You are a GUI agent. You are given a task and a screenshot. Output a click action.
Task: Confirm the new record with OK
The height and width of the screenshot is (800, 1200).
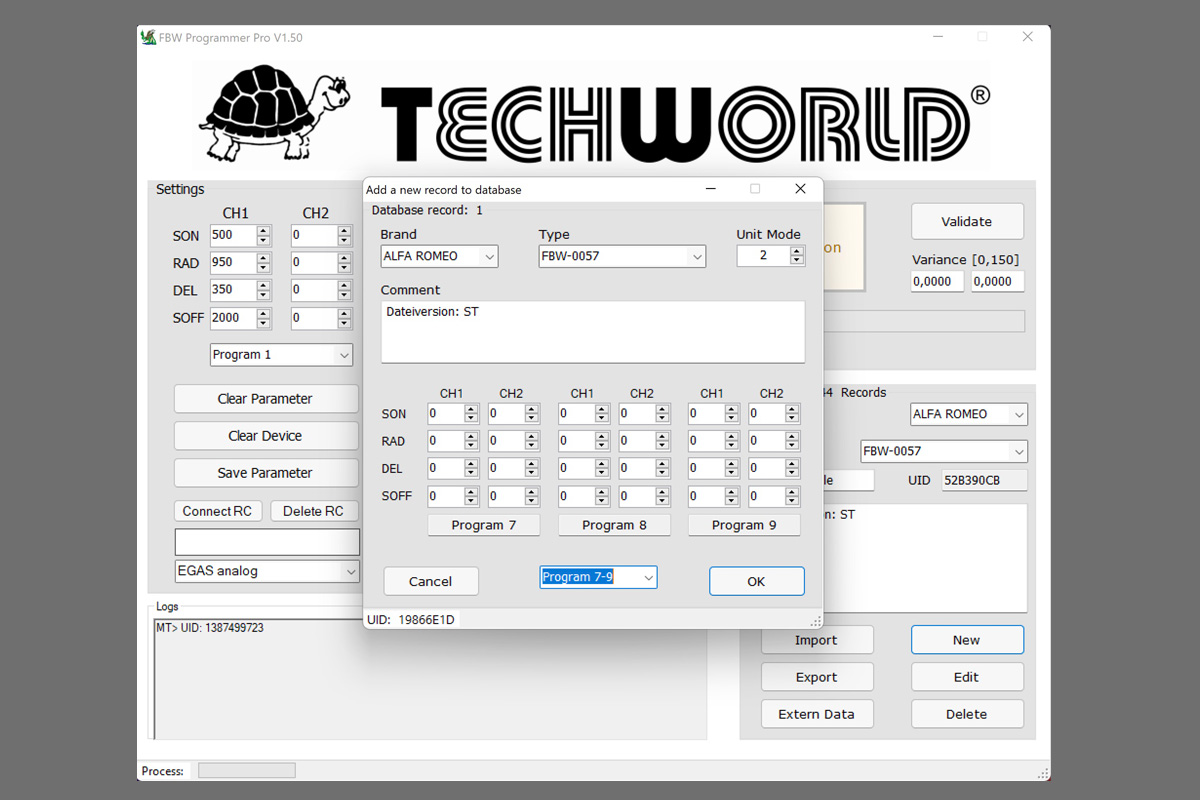pos(756,581)
